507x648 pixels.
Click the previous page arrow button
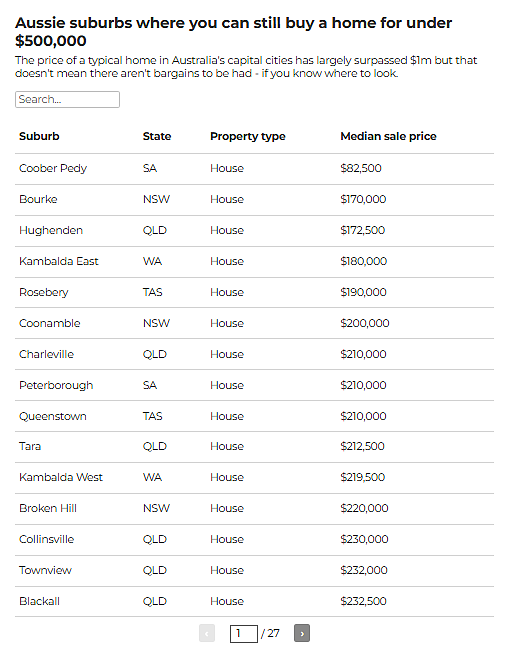[x=207, y=633]
